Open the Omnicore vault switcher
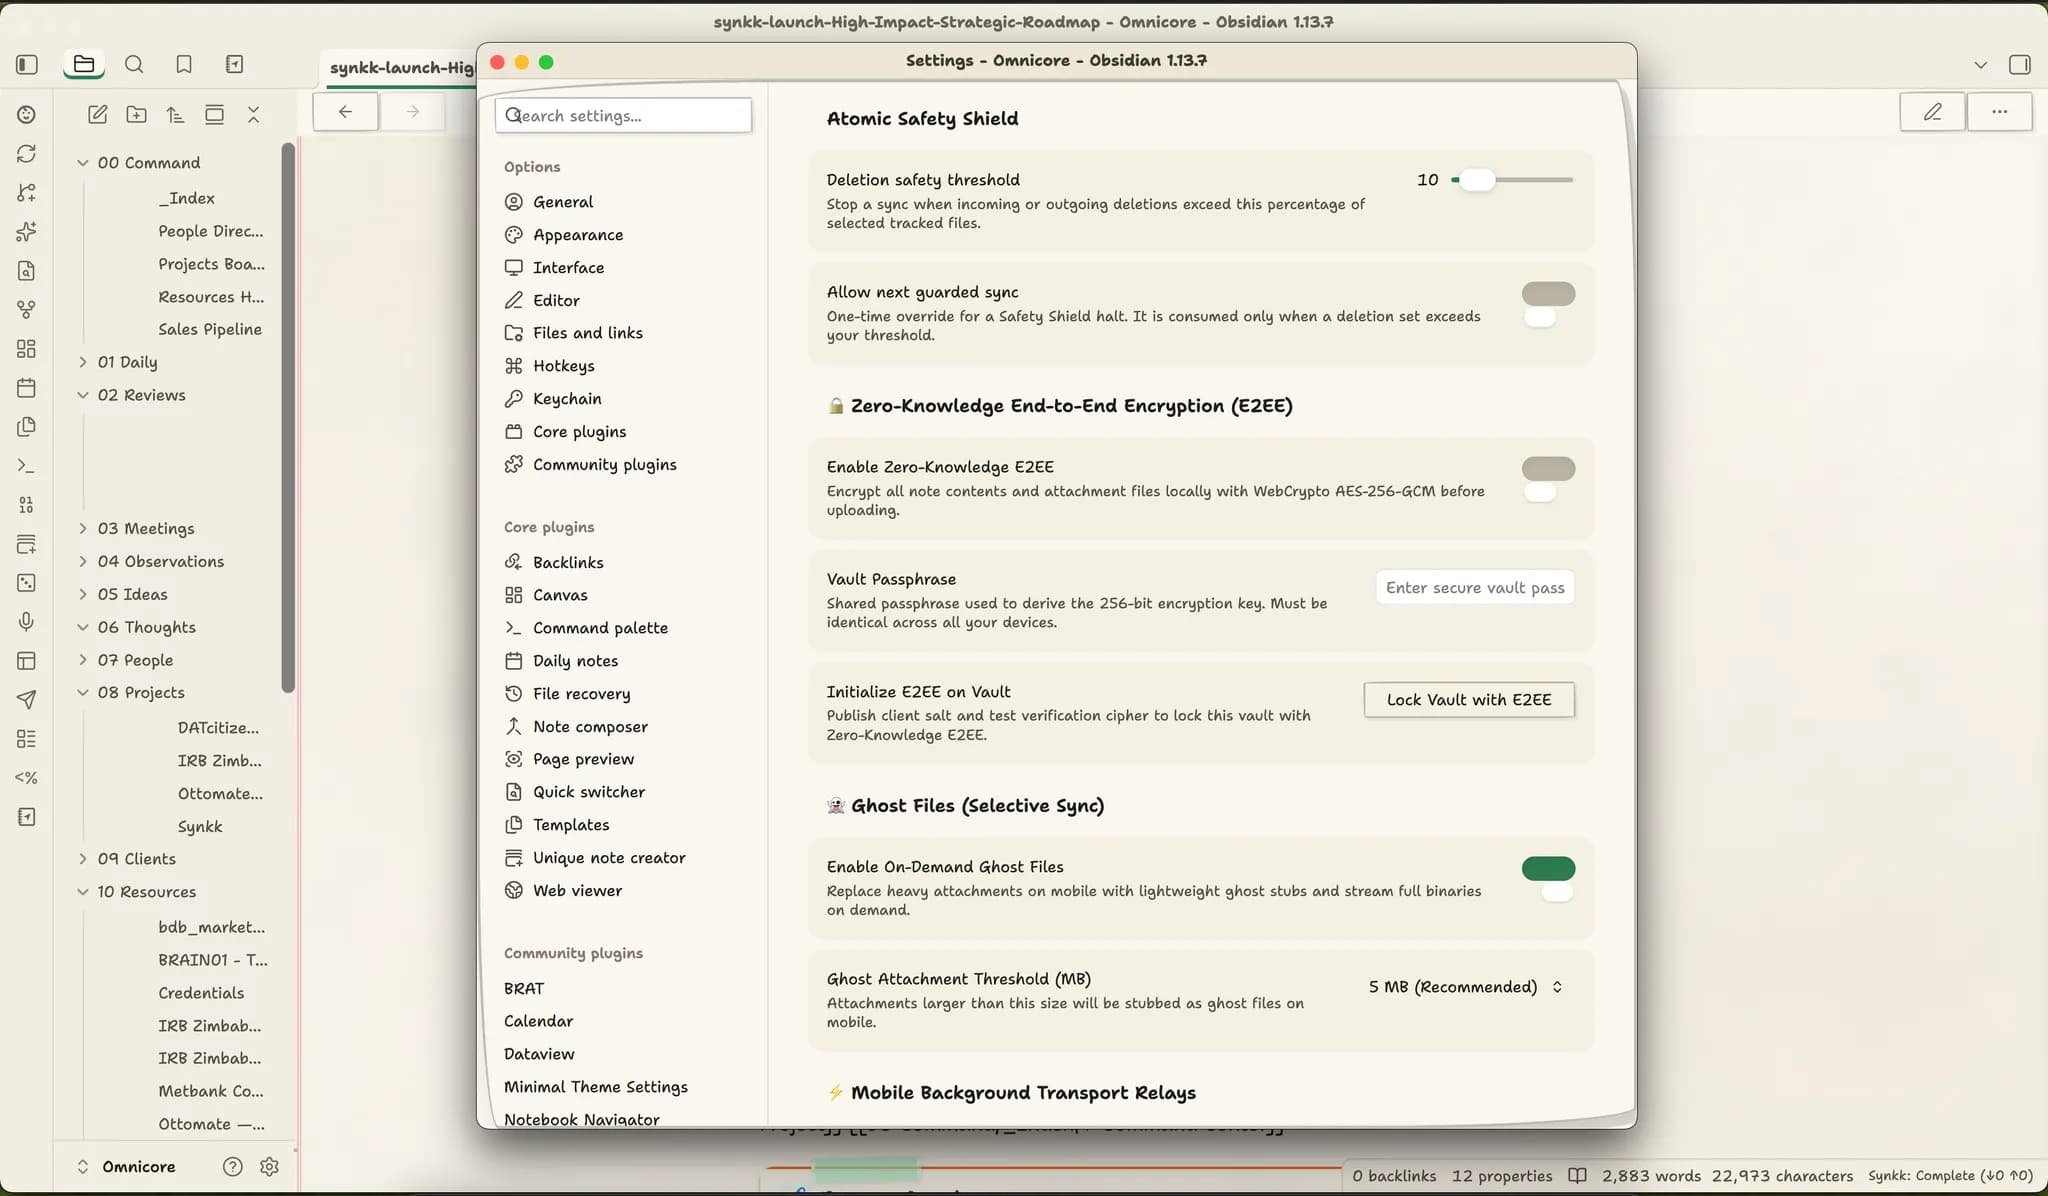The width and height of the screenshot is (2048, 1196). coord(126,1167)
